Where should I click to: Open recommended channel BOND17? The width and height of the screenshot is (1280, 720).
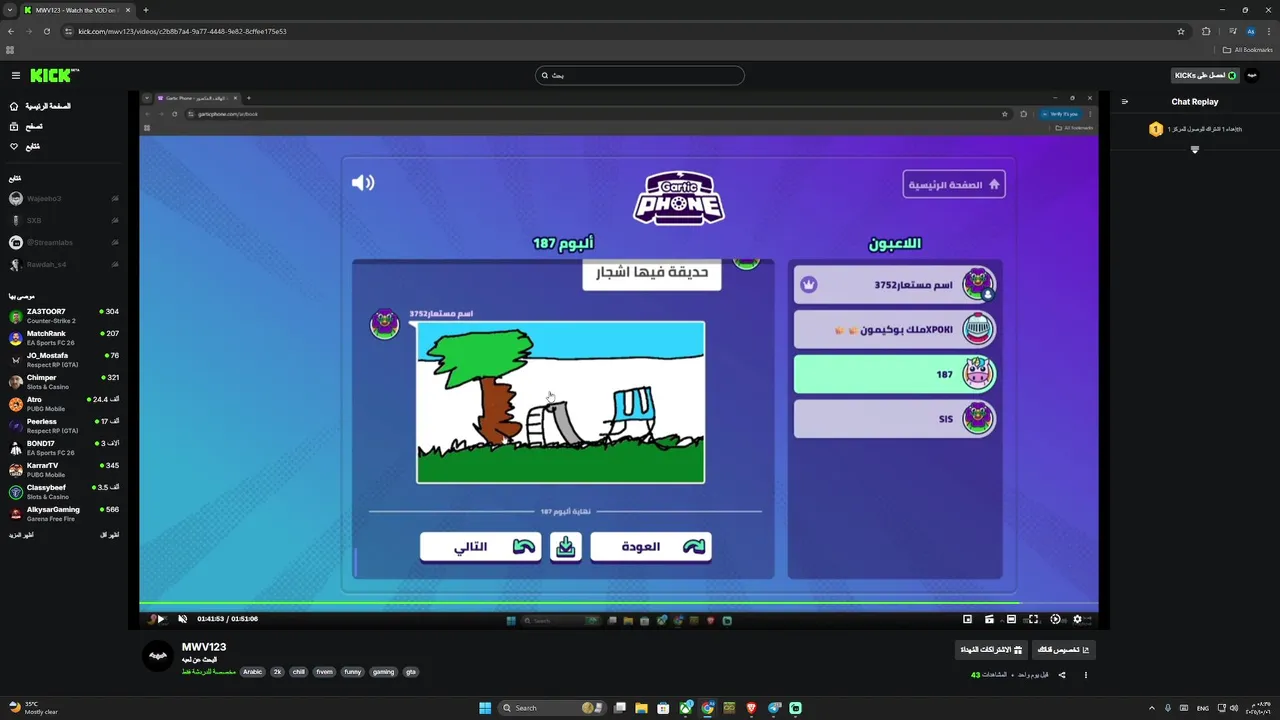pos(64,448)
